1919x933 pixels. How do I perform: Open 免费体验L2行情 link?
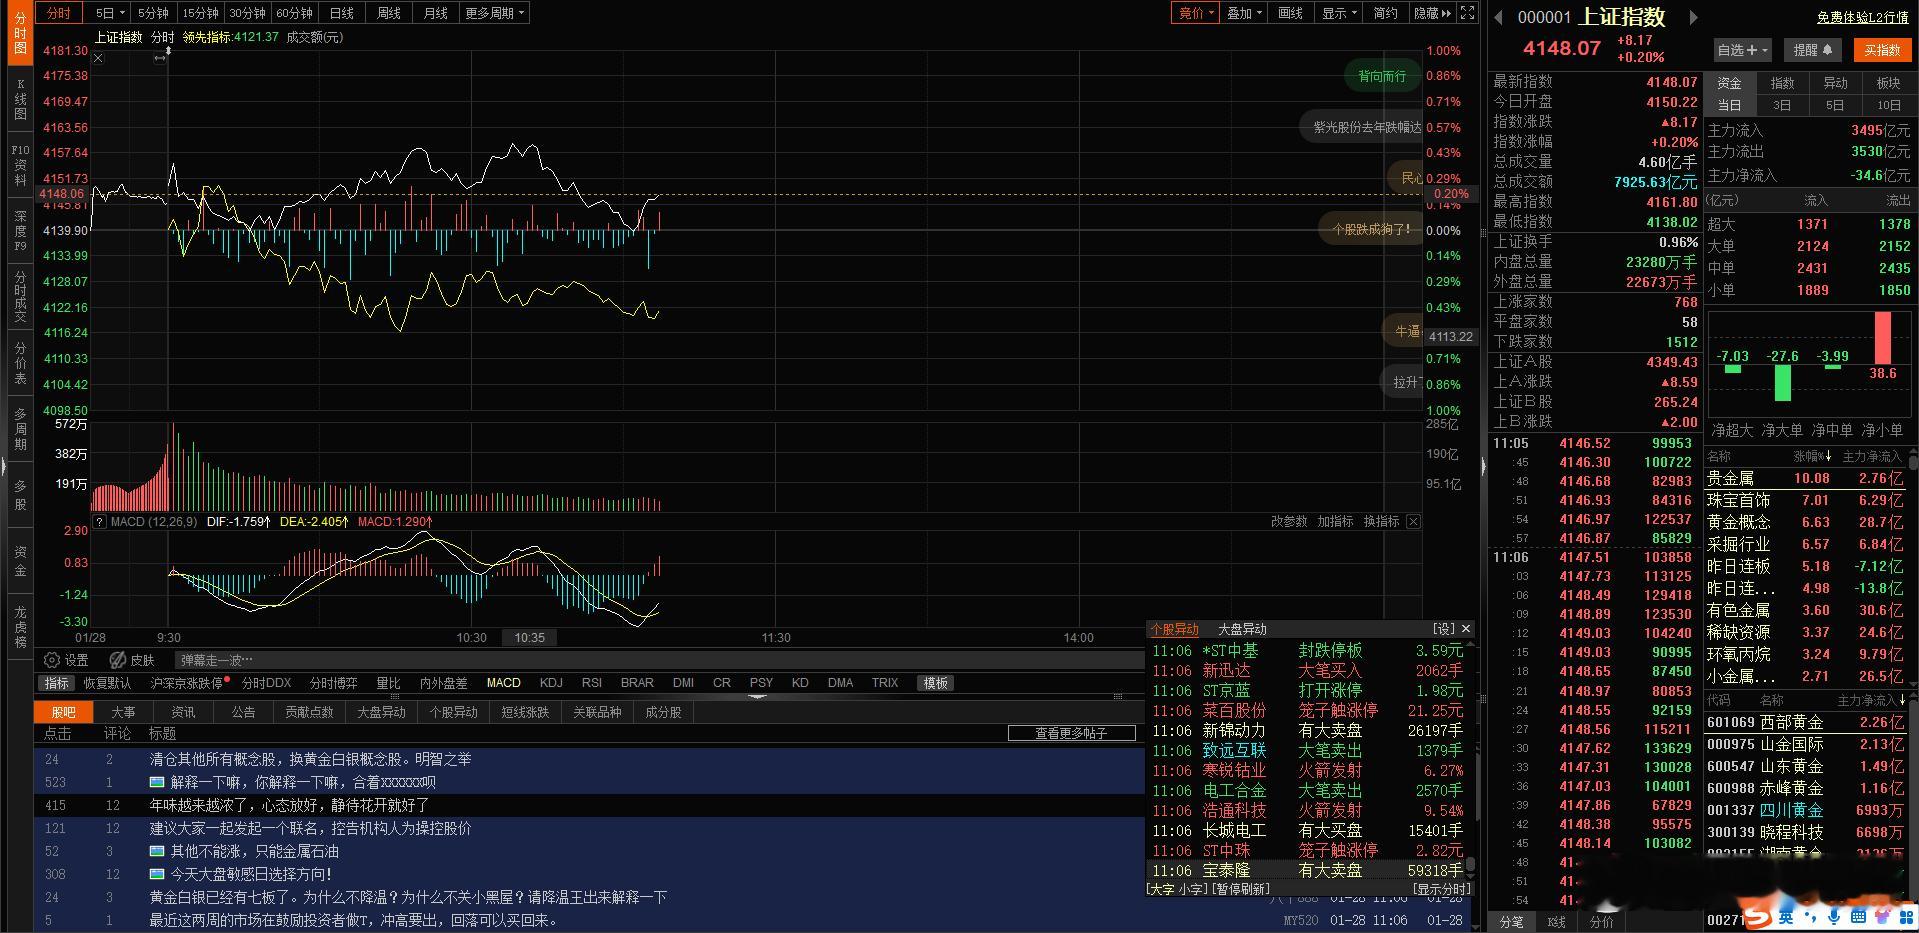coord(1862,17)
